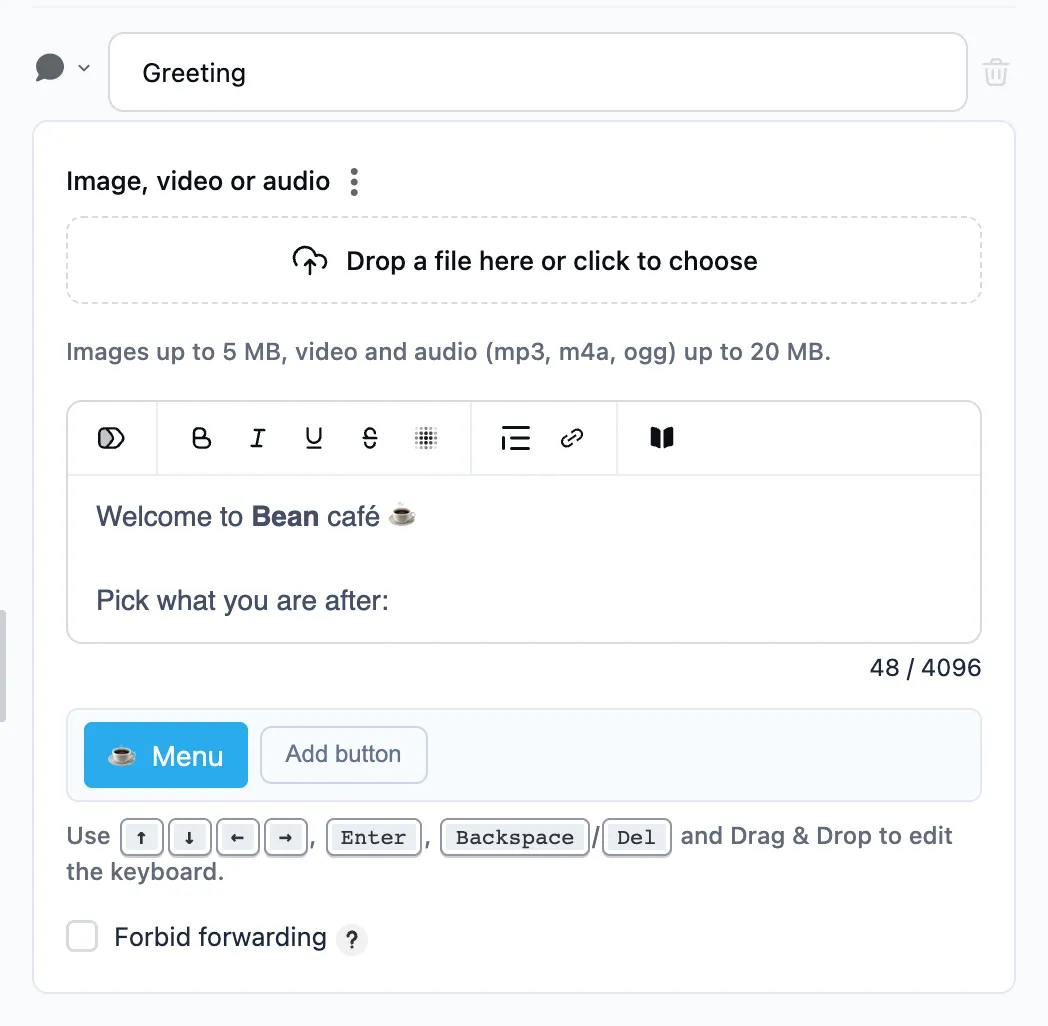The height and width of the screenshot is (1026, 1048).
Task: Click the Image, video or audio label
Action: tap(198, 181)
